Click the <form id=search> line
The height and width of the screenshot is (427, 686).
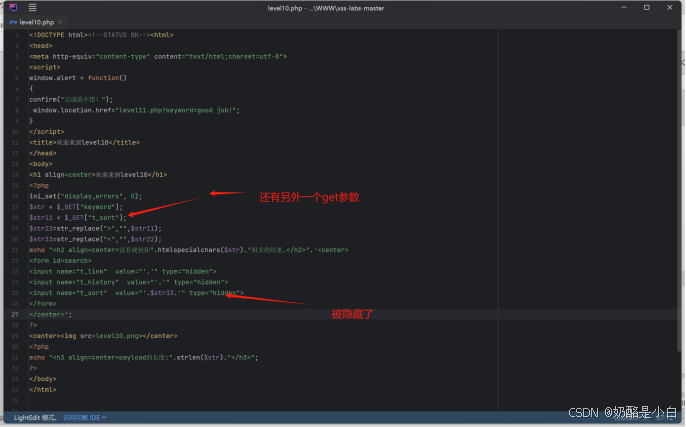(x=60, y=261)
